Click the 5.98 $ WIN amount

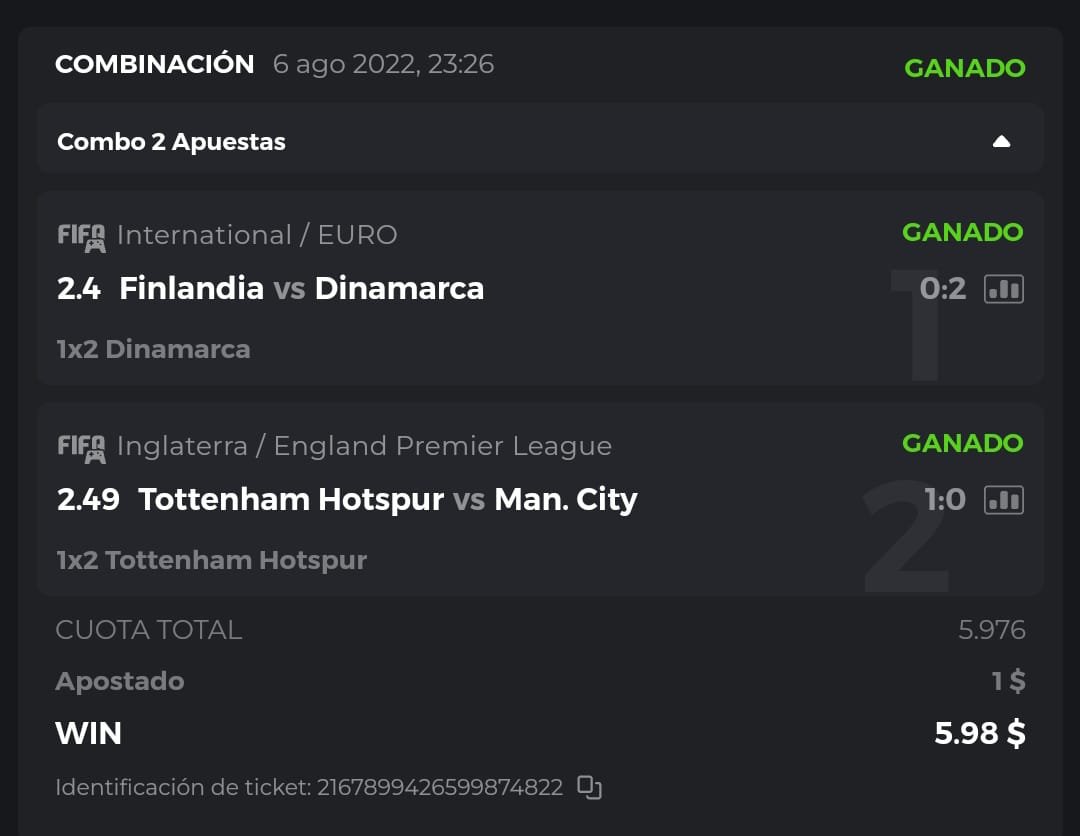tap(979, 733)
